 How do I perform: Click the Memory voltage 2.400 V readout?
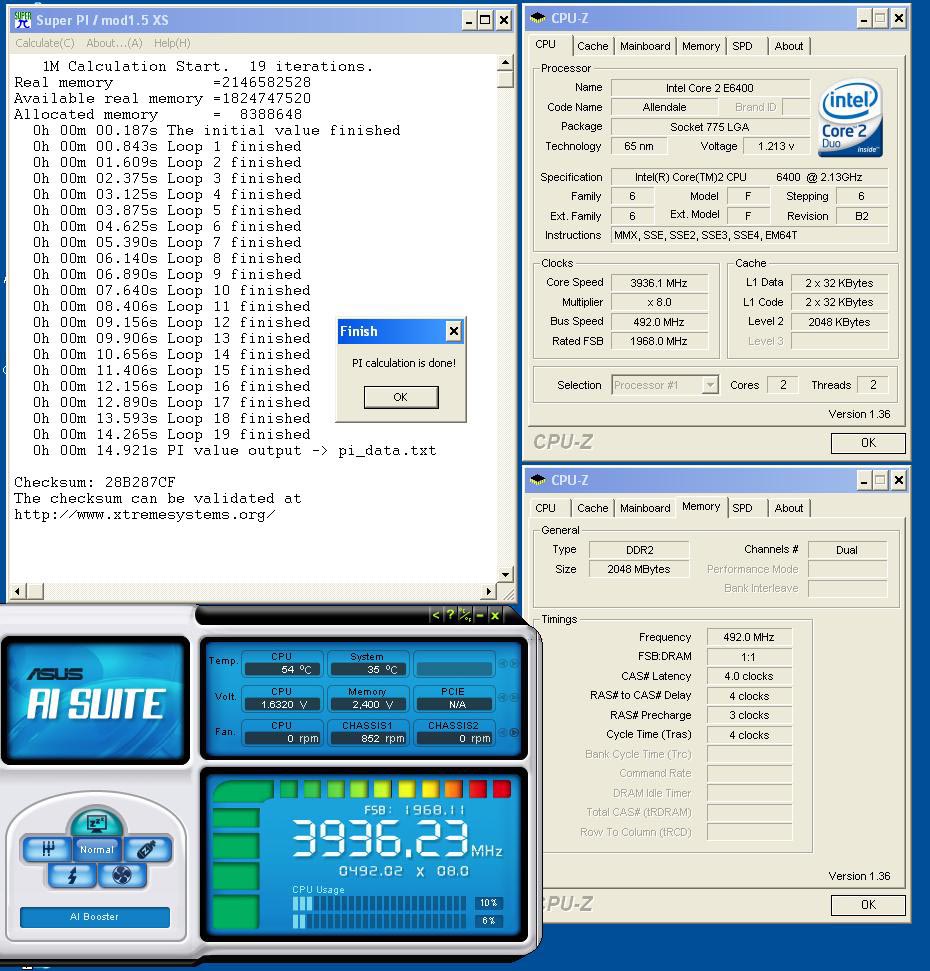369,704
